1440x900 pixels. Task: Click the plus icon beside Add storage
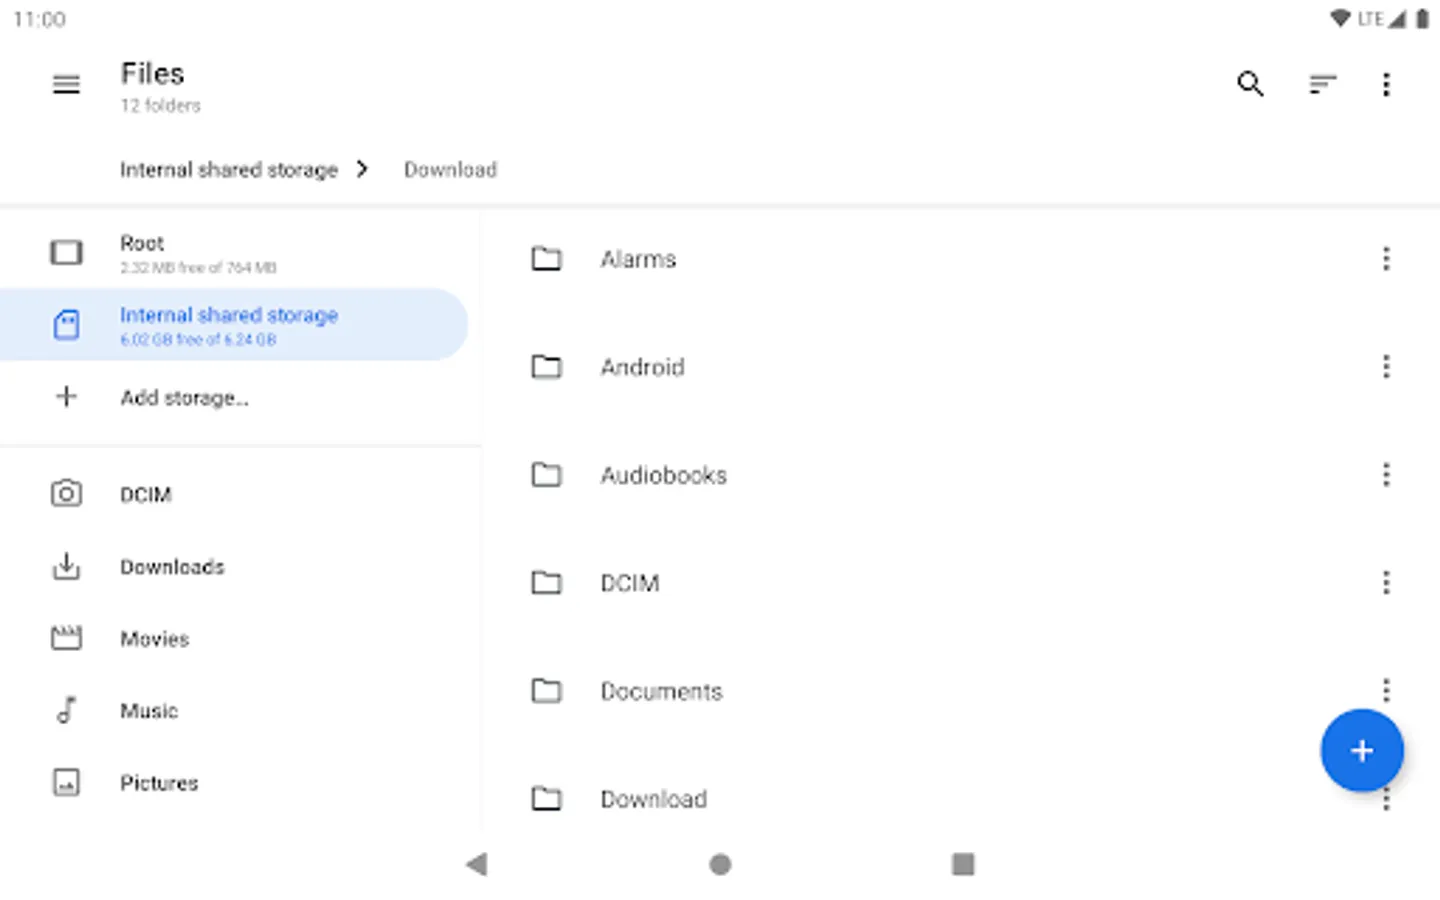pyautogui.click(x=66, y=397)
